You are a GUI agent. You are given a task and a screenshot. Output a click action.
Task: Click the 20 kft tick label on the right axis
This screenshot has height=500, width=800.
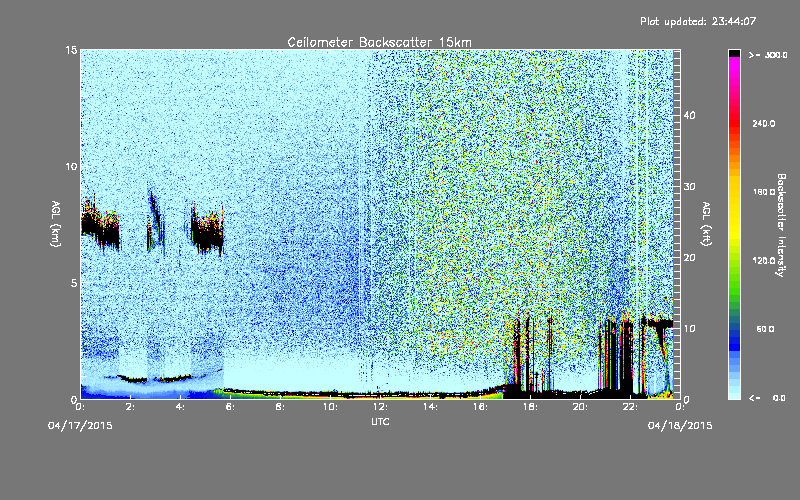pos(689,258)
